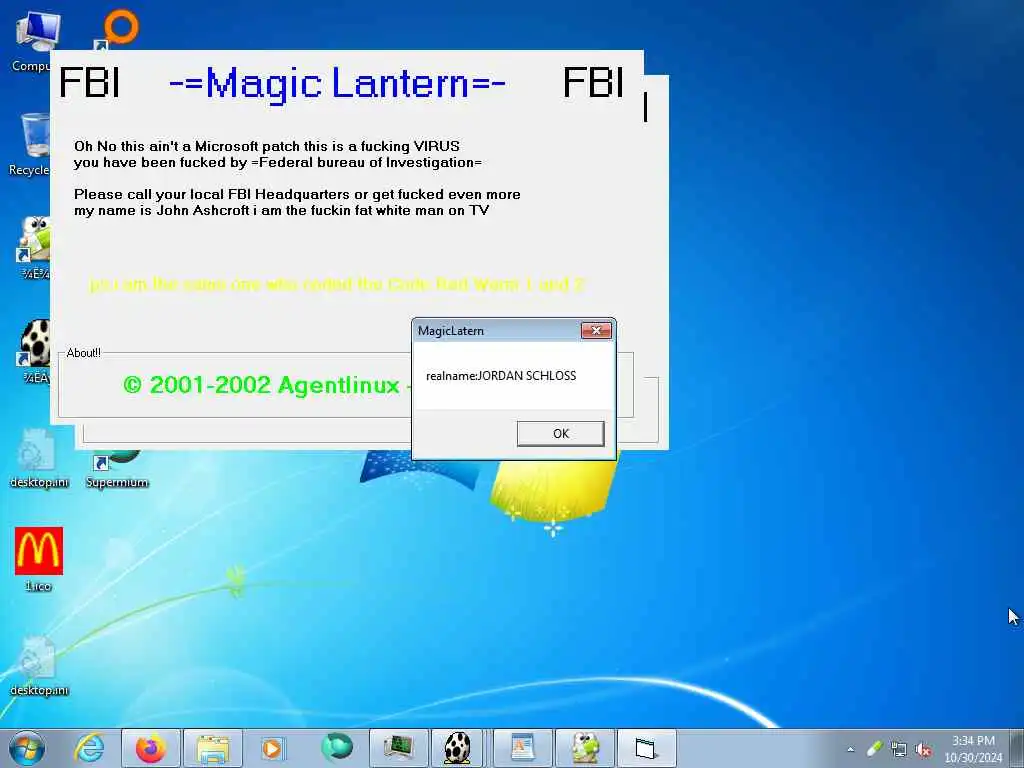Click the realname:JORDAN SCHLOSS message text
The image size is (1024, 768).
[501, 376]
